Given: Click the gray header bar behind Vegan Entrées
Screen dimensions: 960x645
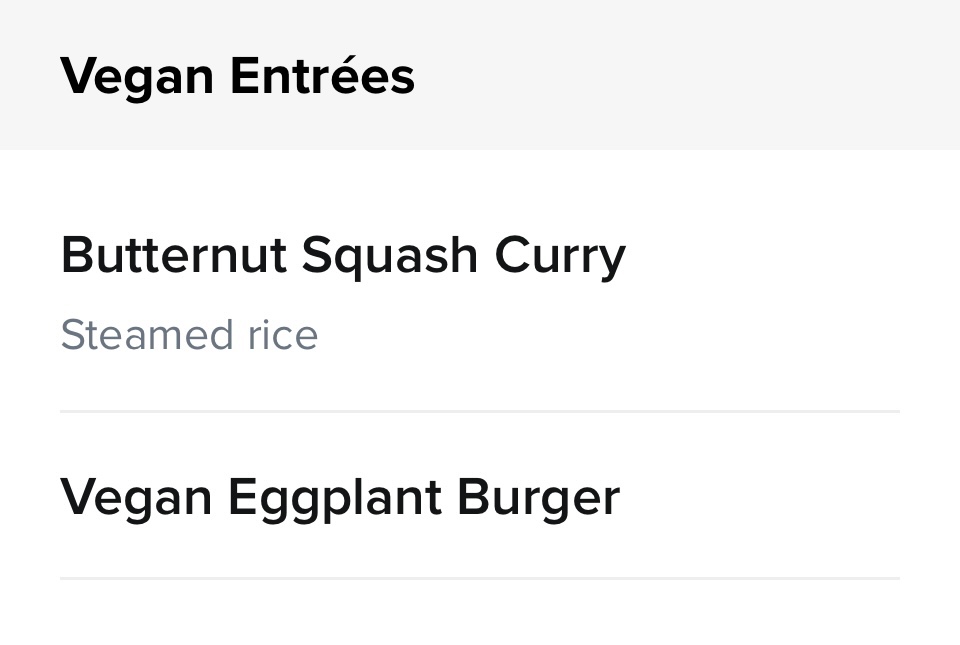Looking at the screenshot, I should [x=700, y=75].
